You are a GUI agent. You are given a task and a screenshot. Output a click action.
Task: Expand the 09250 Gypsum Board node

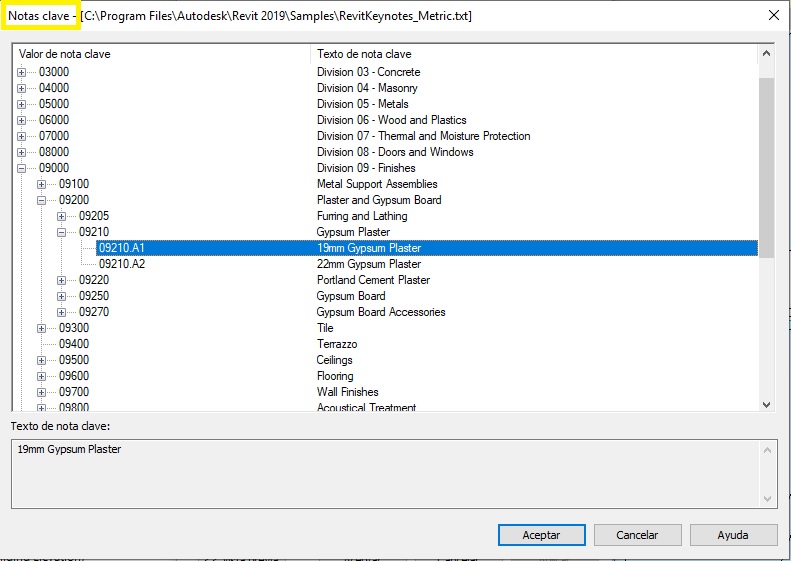62,296
